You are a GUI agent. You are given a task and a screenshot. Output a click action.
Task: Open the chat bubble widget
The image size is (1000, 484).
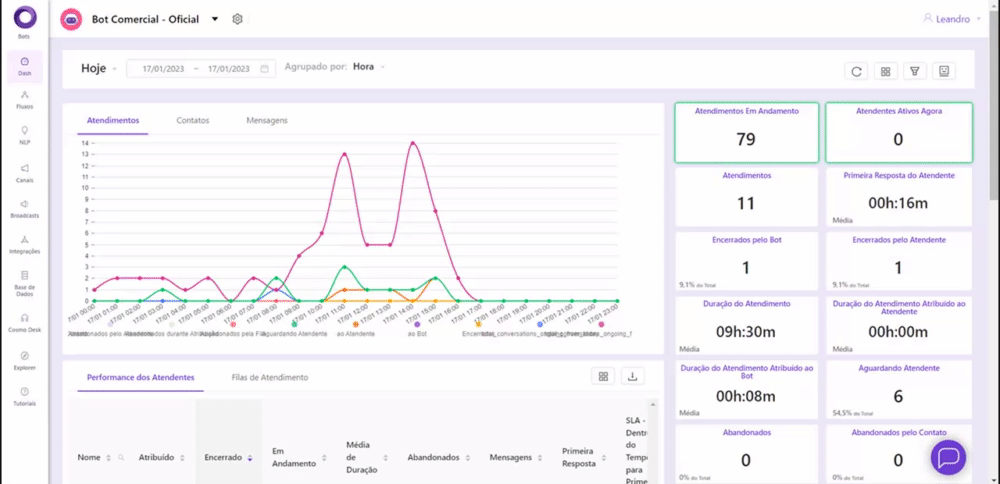947,456
